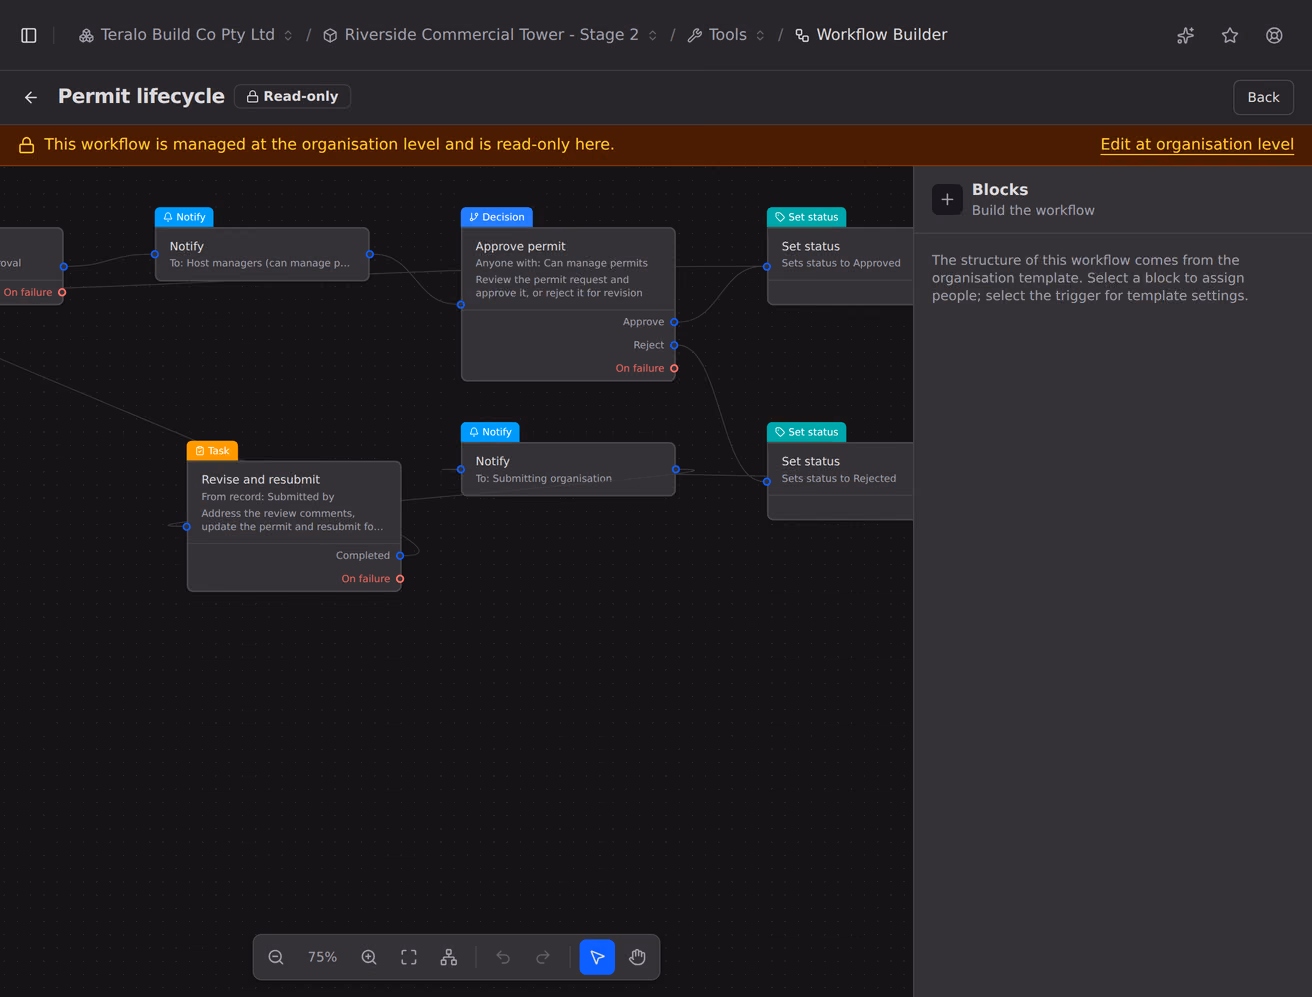Viewport: 1312px width, 997px height.
Task: Click the Approve permit On failure port
Action: 674,369
